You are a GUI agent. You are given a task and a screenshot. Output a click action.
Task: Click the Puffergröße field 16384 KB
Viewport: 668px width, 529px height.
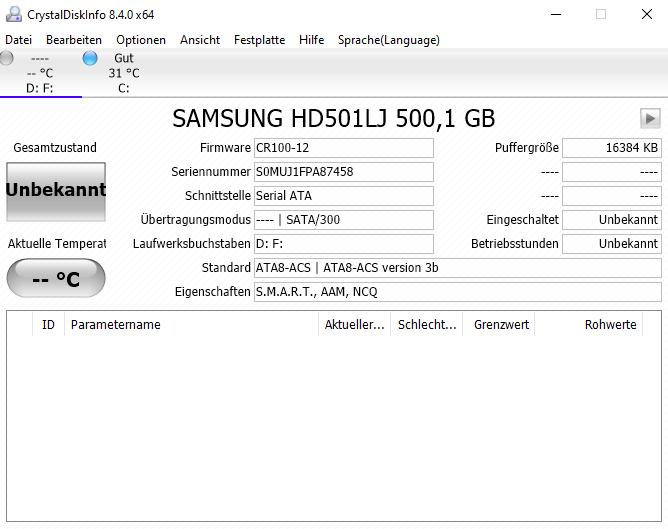tap(612, 148)
